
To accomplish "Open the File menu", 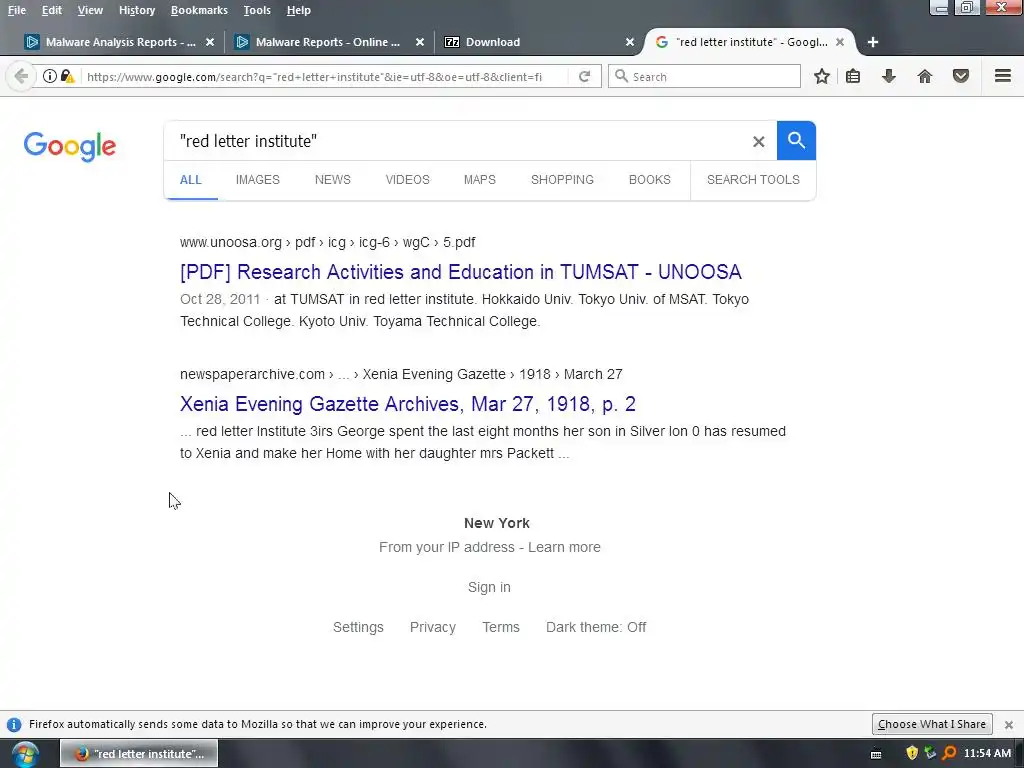I will click(17, 10).
